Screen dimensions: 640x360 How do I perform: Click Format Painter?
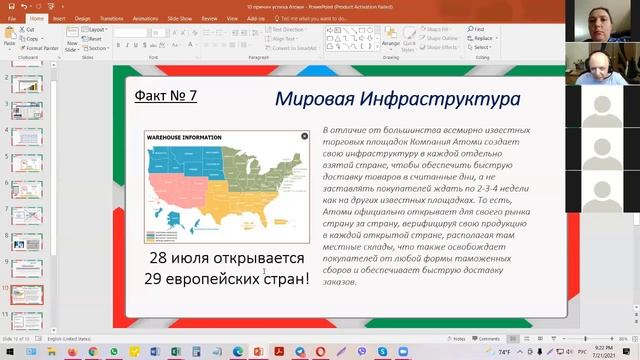39,48
